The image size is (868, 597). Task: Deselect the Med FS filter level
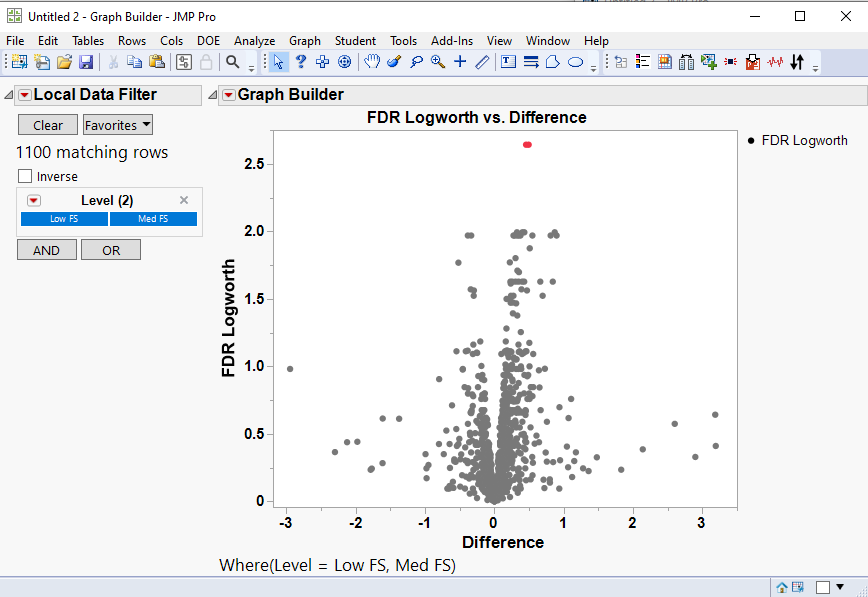coord(152,218)
